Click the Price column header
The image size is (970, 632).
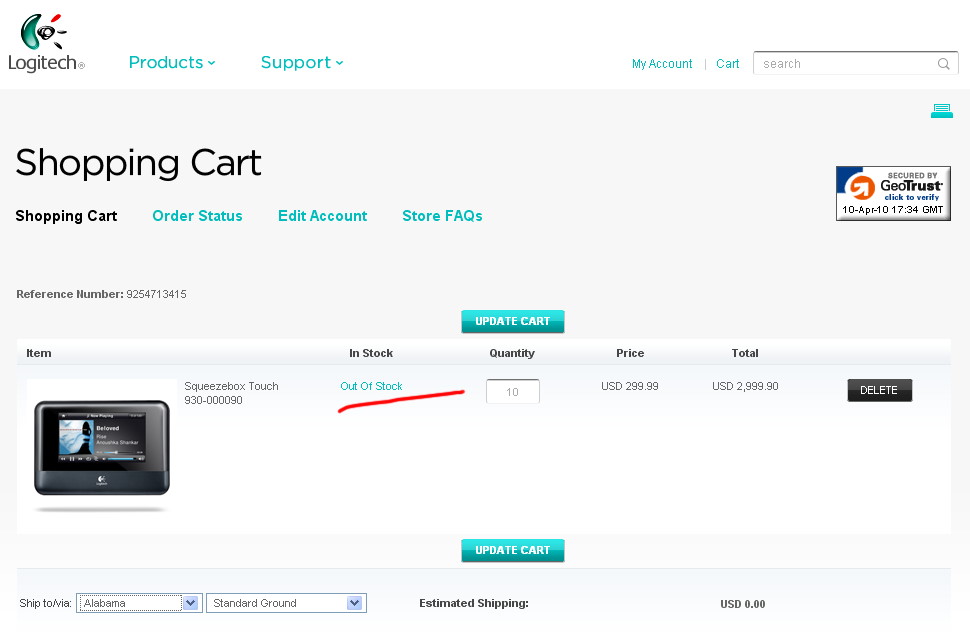click(x=630, y=353)
